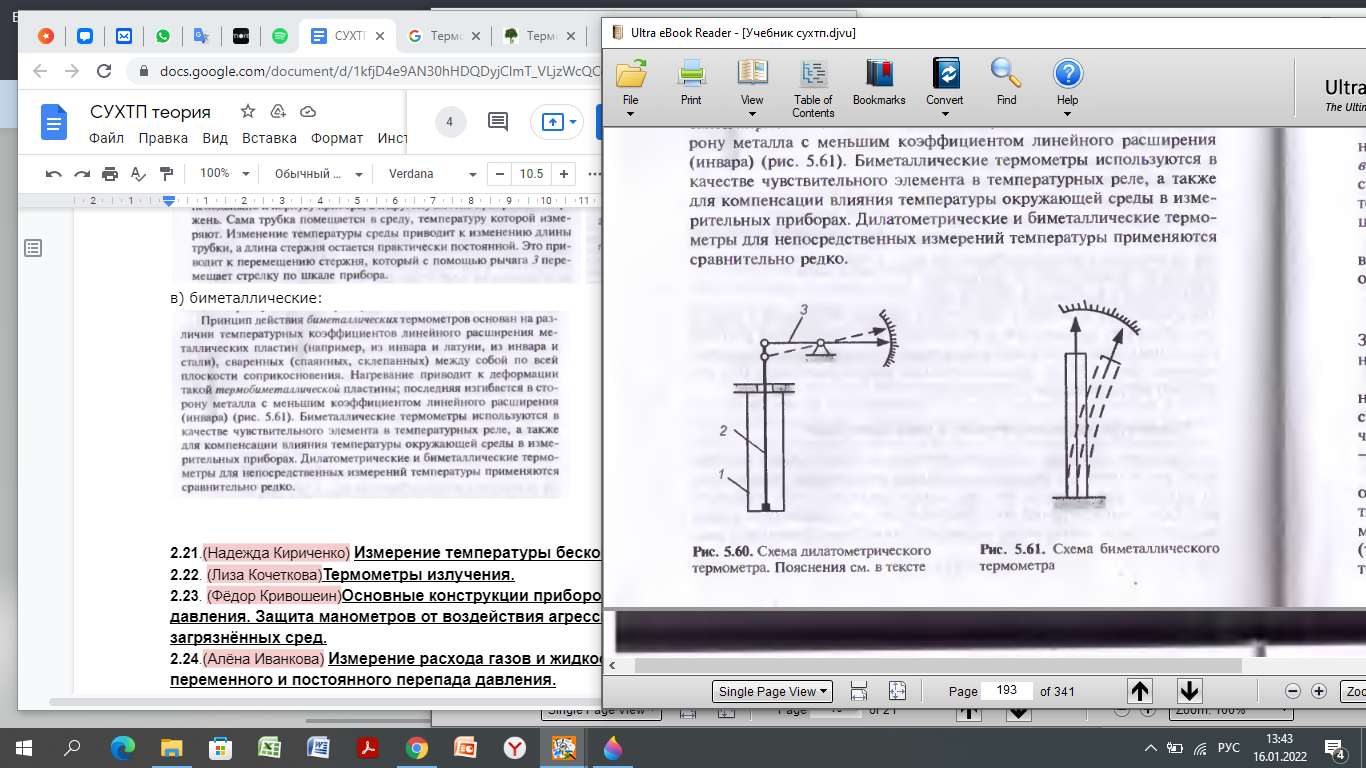Increase font size in Docs
Screen dimensions: 1366x768
pyautogui.click(x=564, y=174)
